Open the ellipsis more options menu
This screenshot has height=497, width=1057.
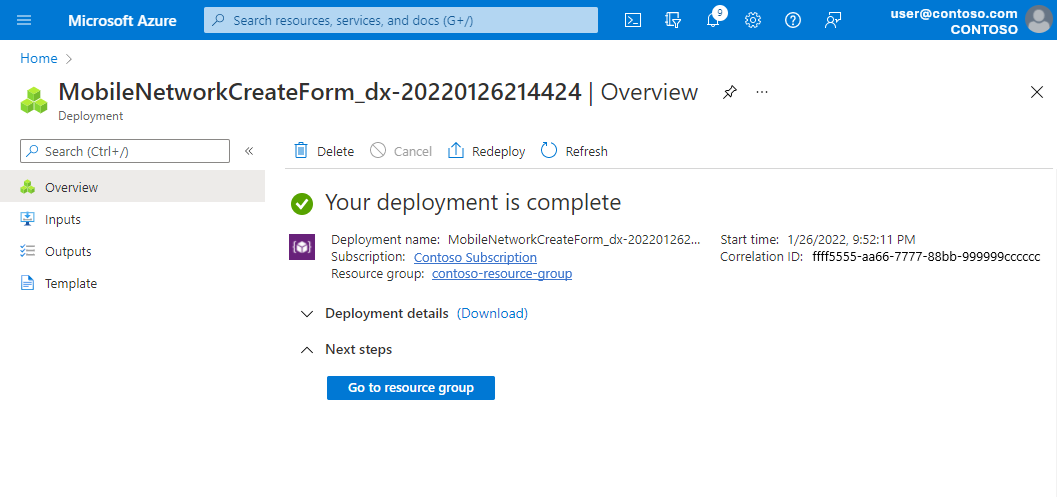762,92
